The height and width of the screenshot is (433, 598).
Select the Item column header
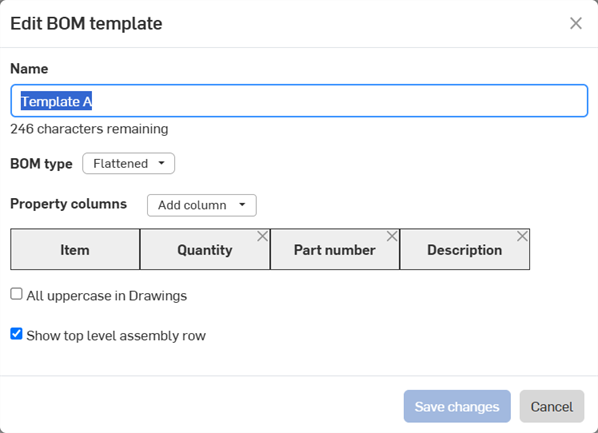pos(75,249)
